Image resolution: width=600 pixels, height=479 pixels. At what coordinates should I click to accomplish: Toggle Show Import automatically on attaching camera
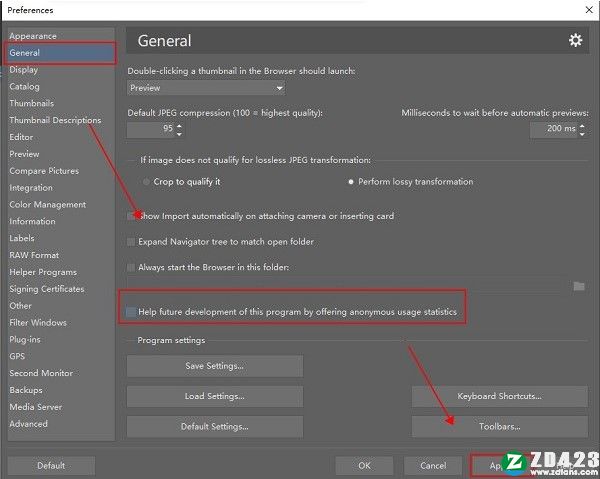pos(131,216)
